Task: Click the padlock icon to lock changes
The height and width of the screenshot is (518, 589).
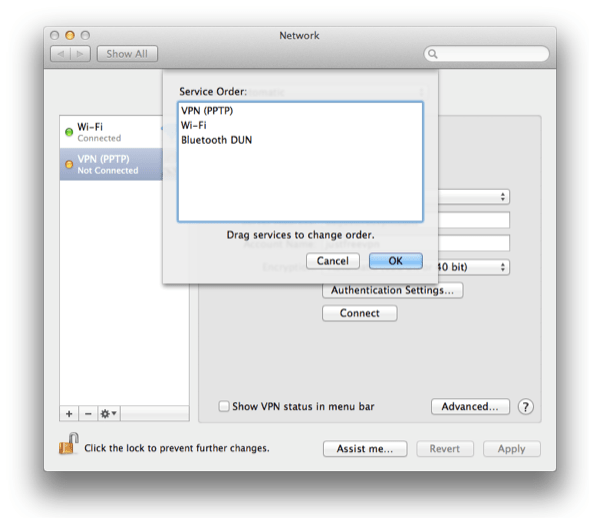Action: click(x=69, y=444)
